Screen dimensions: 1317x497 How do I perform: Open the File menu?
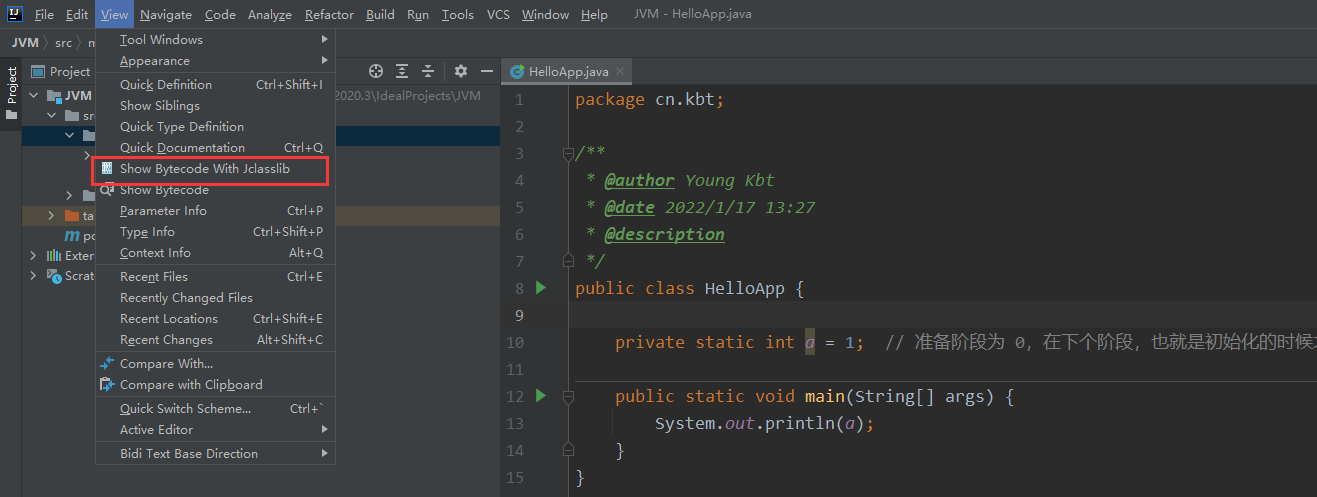44,15
